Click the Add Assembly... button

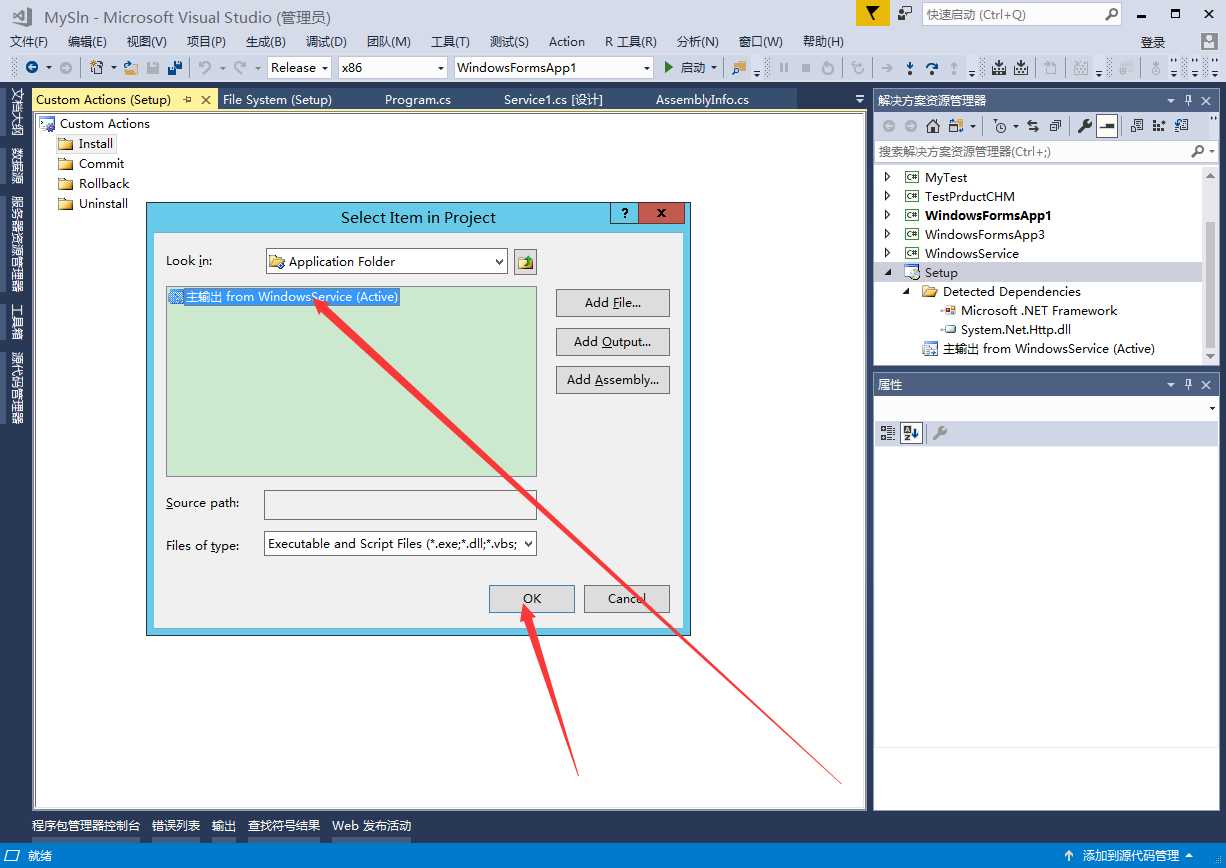613,380
